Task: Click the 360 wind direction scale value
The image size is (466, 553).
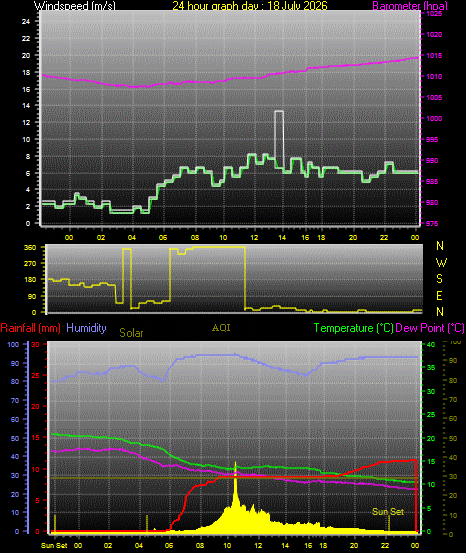Action: [30, 248]
